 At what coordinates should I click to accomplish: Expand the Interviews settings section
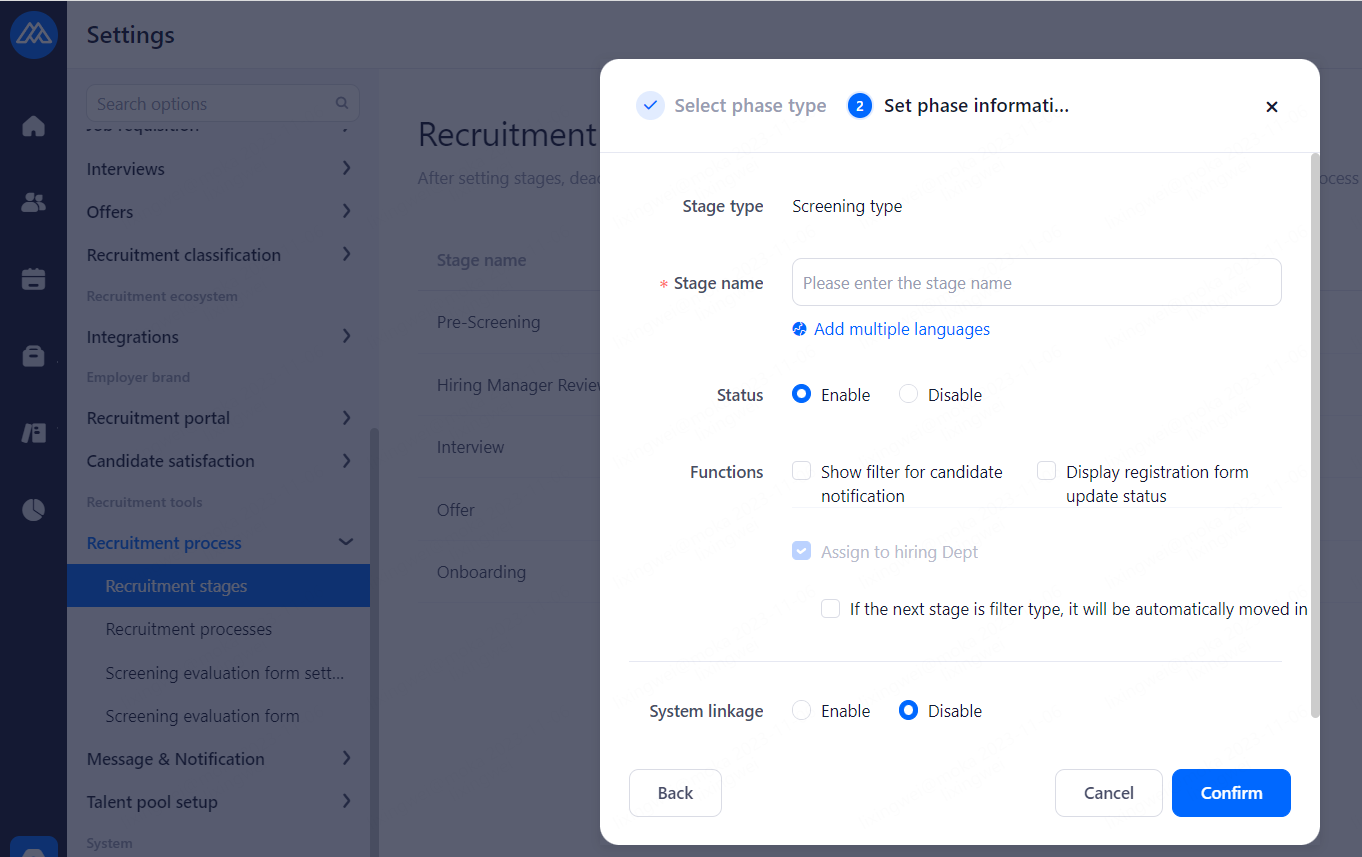(x=346, y=168)
